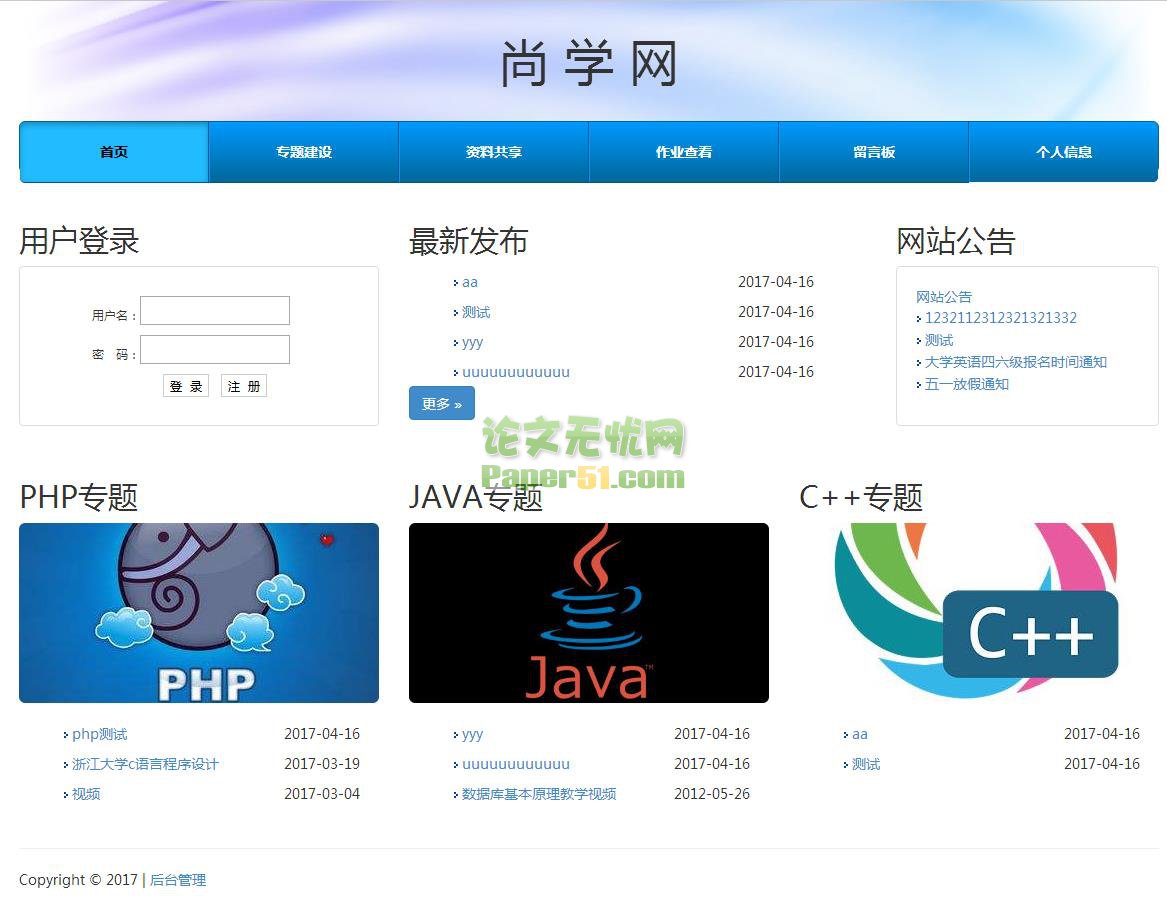The height and width of the screenshot is (905, 1167).
Task: Click the 尚学网 site title
Action: (588, 64)
